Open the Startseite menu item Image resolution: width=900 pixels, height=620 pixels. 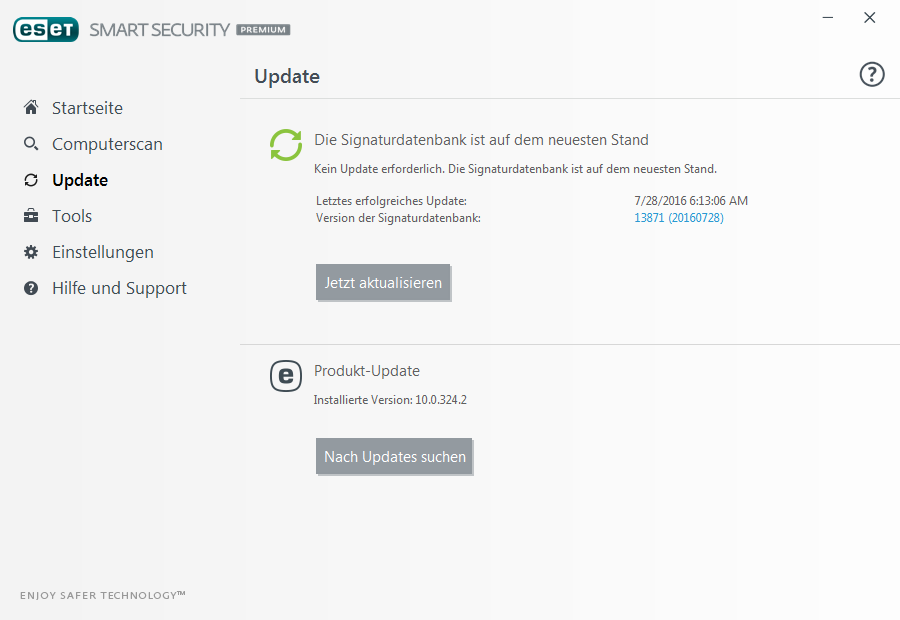click(x=87, y=108)
